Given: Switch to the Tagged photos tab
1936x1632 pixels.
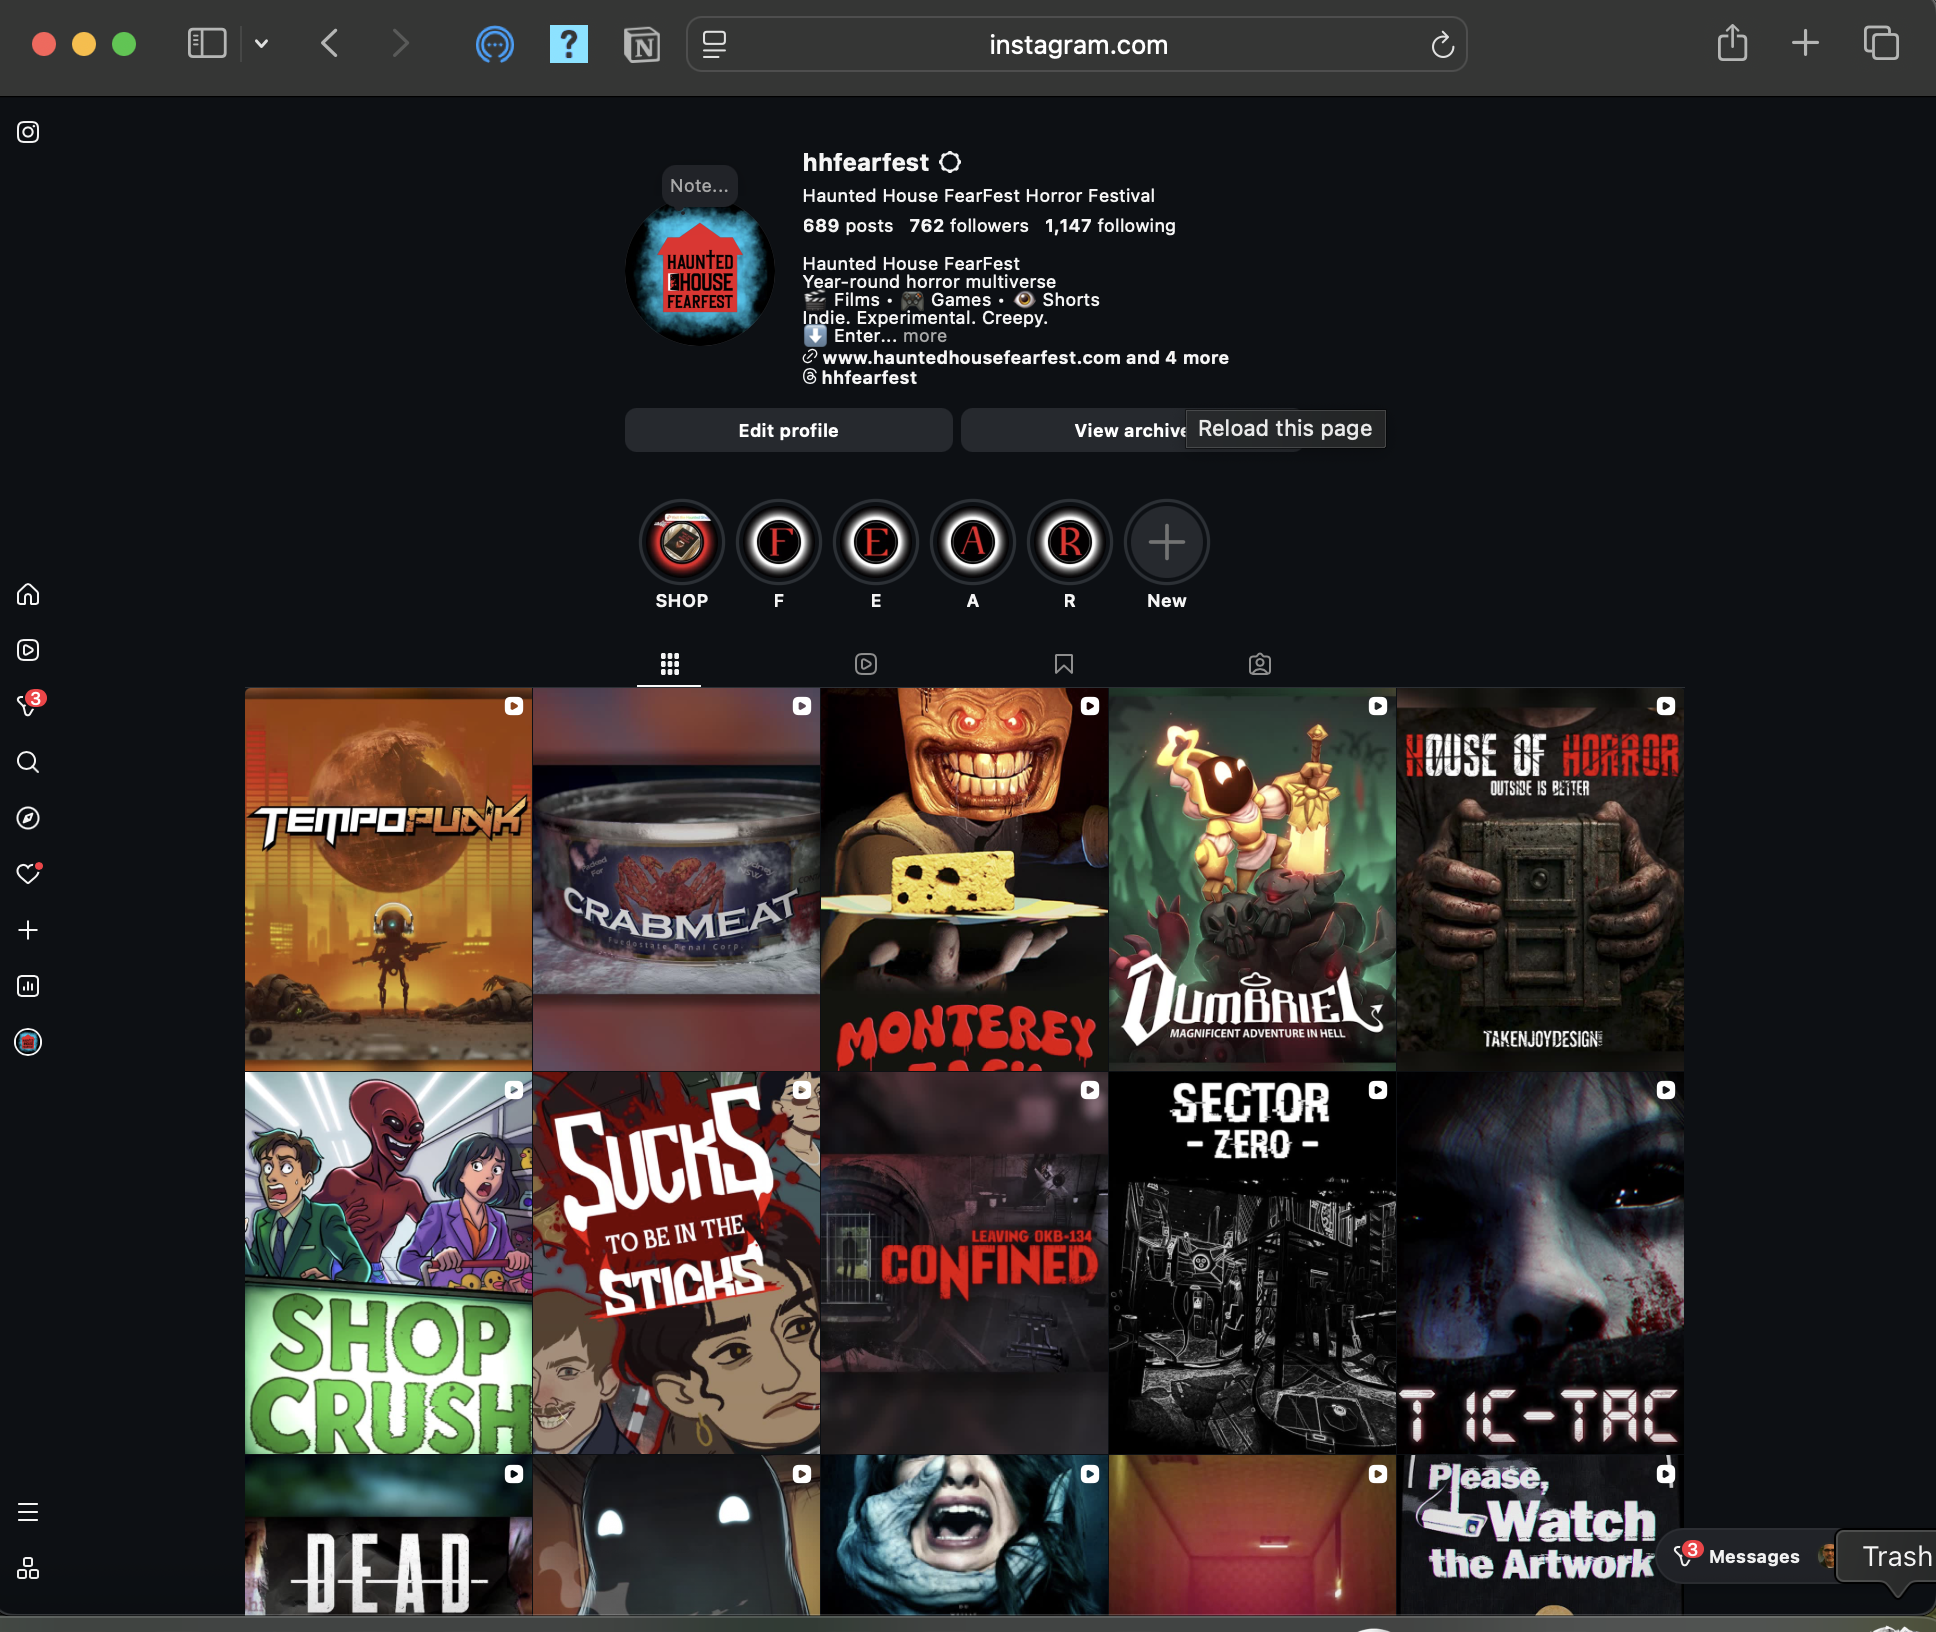Looking at the screenshot, I should (1260, 664).
